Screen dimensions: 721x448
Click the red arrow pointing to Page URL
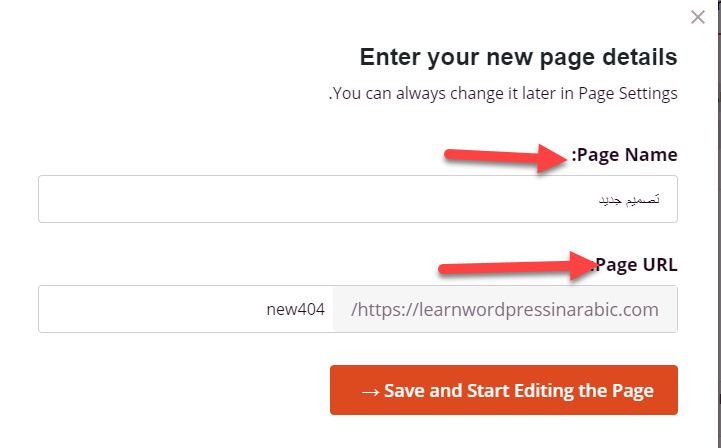511,266
